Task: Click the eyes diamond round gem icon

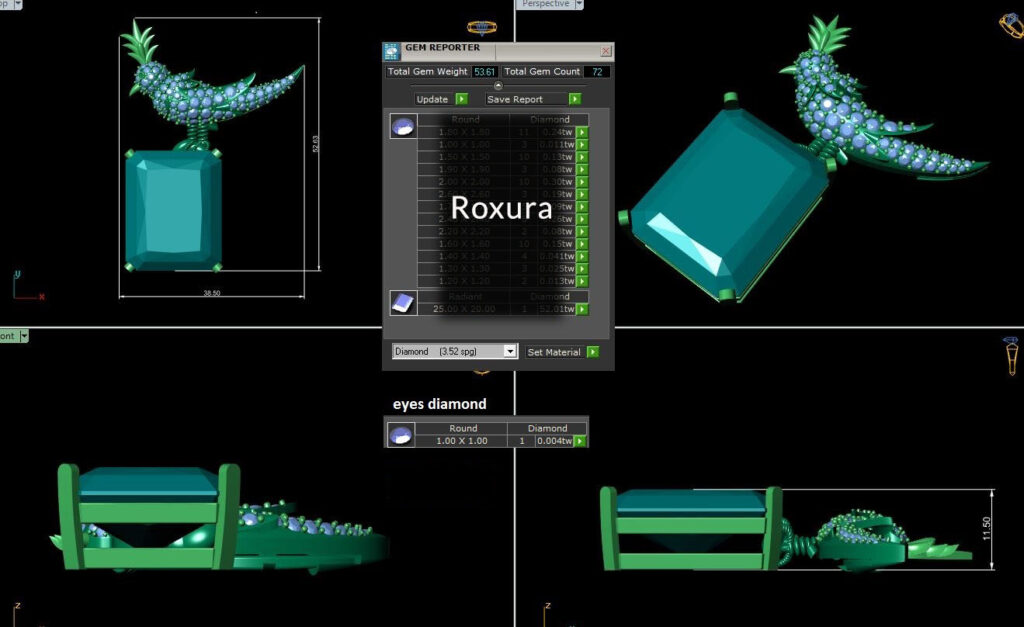Action: tap(401, 435)
